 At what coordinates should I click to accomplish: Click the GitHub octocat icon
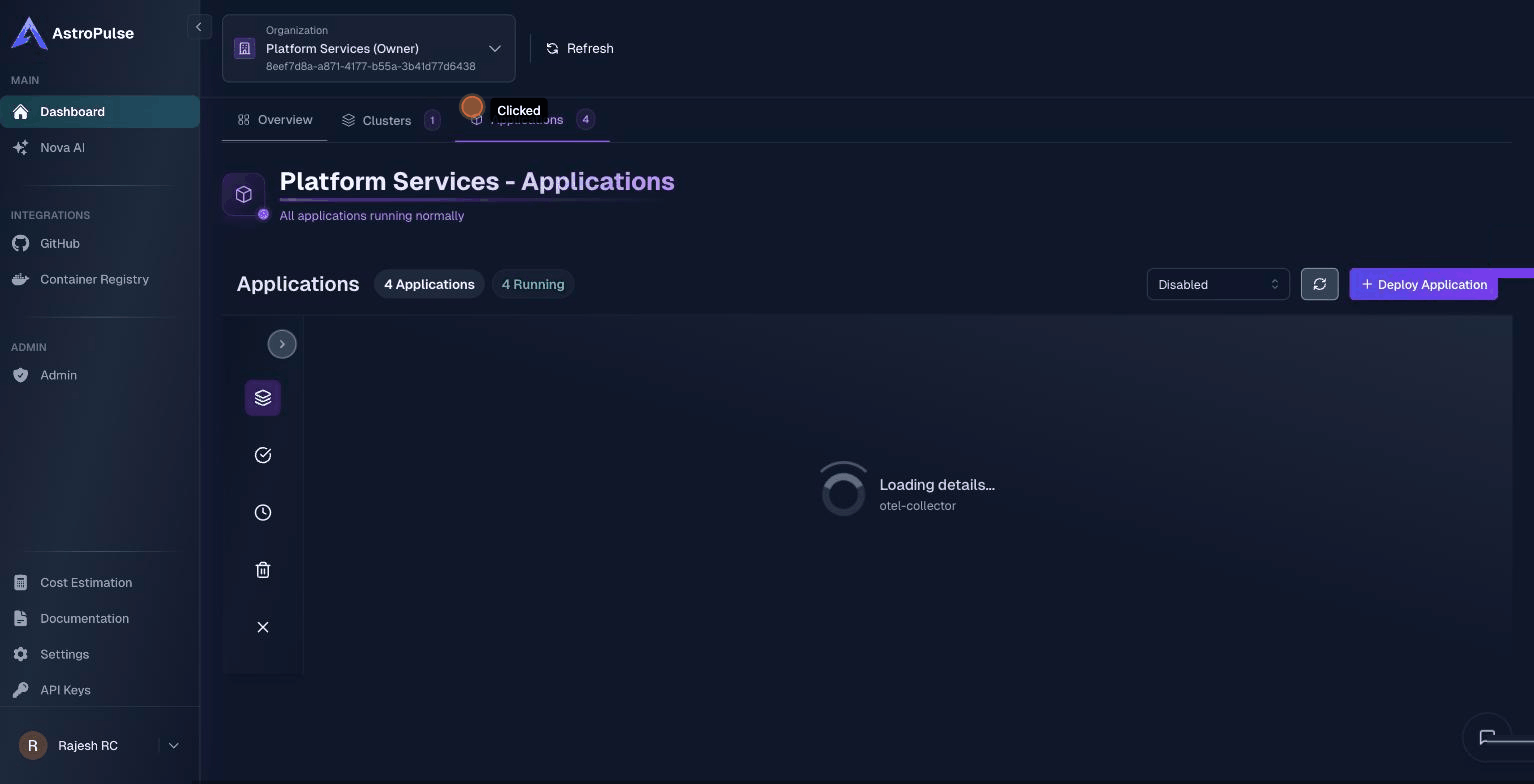click(x=20, y=243)
